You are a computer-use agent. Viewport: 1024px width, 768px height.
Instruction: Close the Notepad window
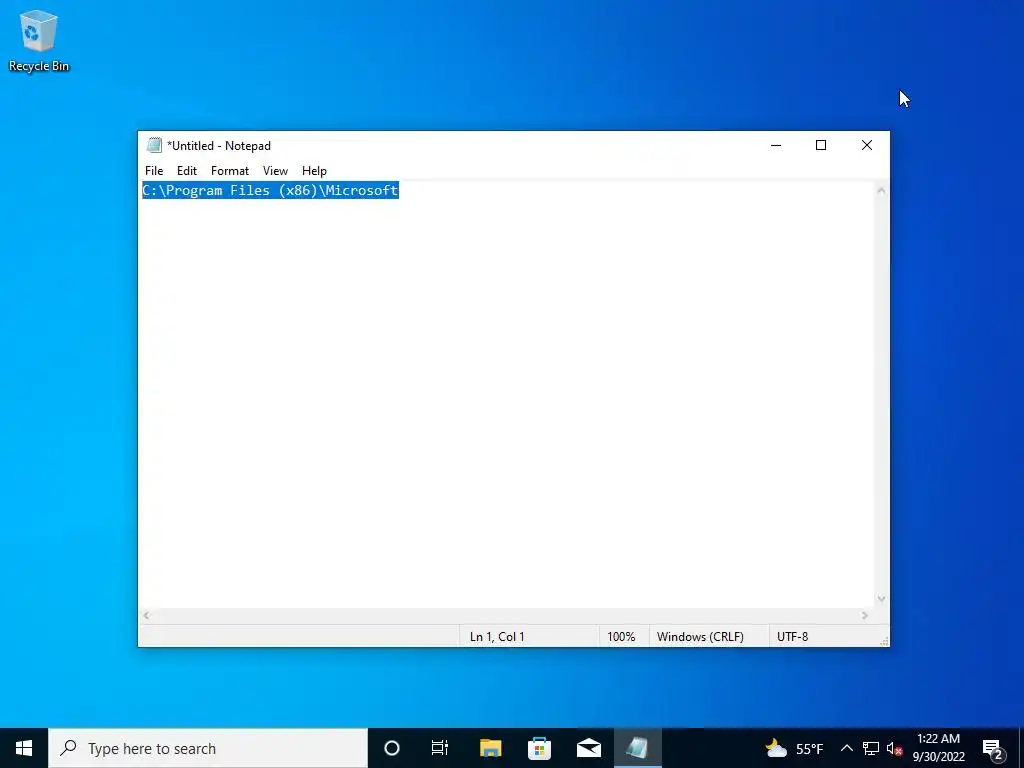tap(867, 145)
